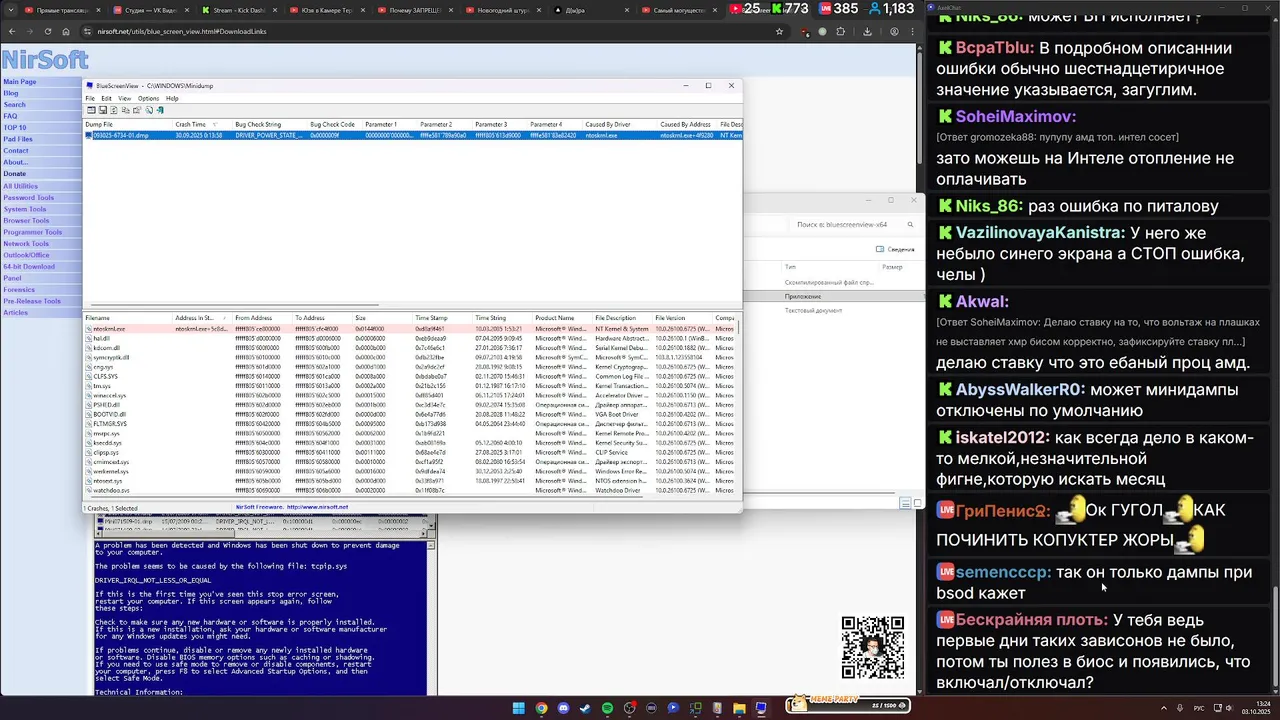Sort lower pane by File Version column
Image resolution: width=1280 pixels, height=720 pixels.
coord(682,318)
